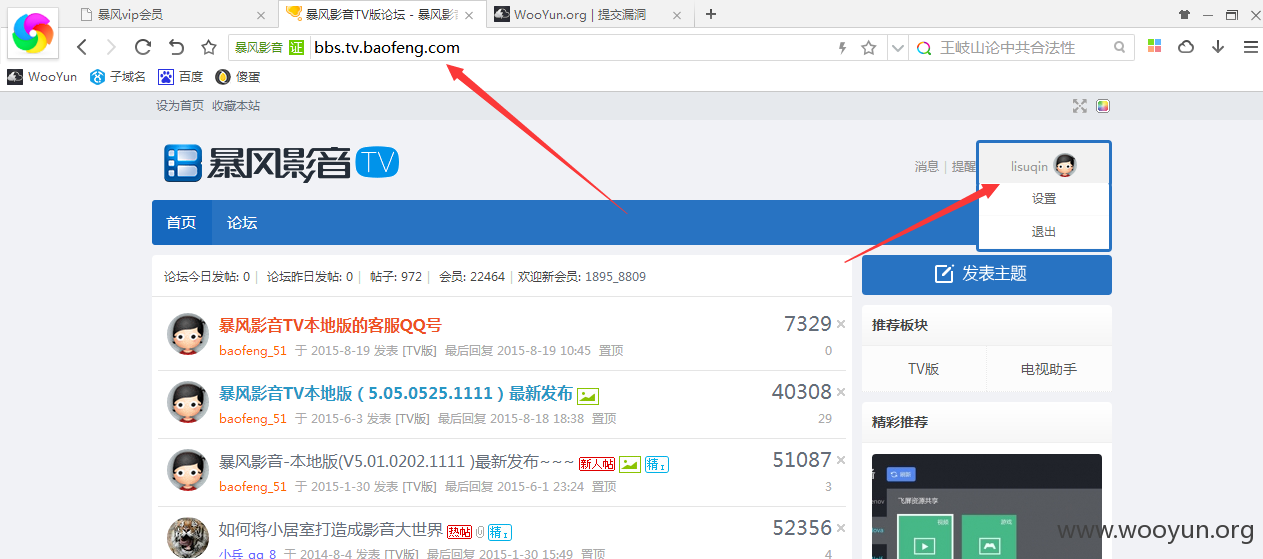
Task: Open the newest member 1895_8809 link
Action: (615, 277)
